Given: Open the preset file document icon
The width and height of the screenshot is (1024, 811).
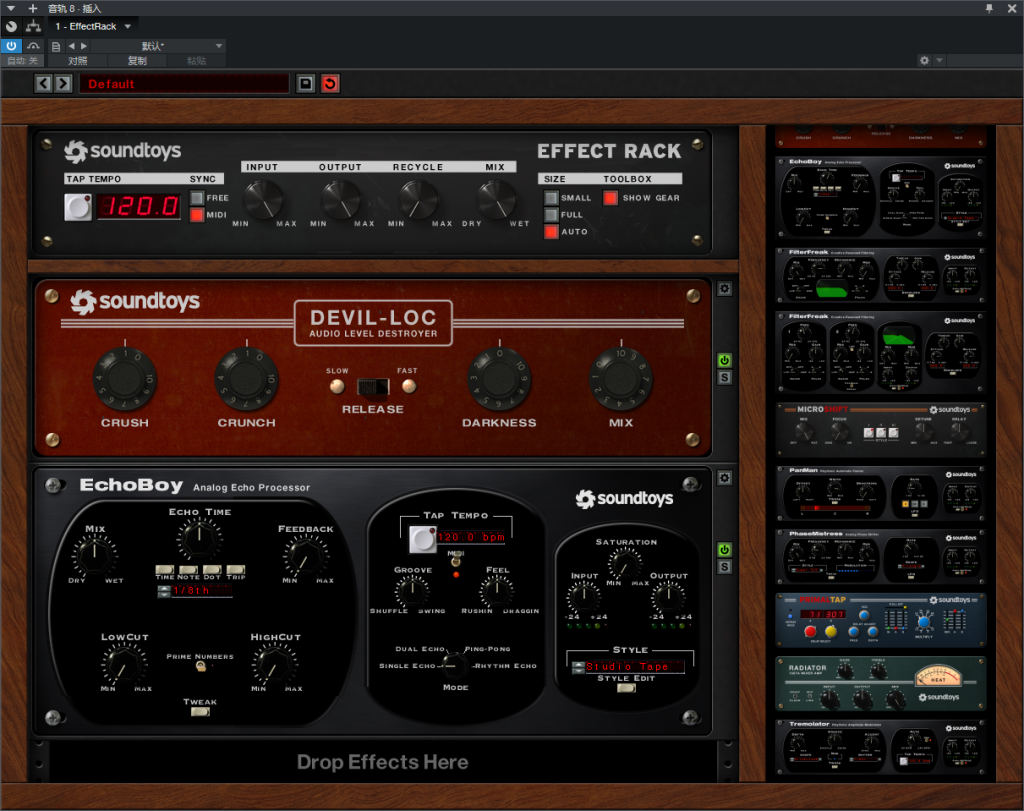Looking at the screenshot, I should tap(56, 46).
